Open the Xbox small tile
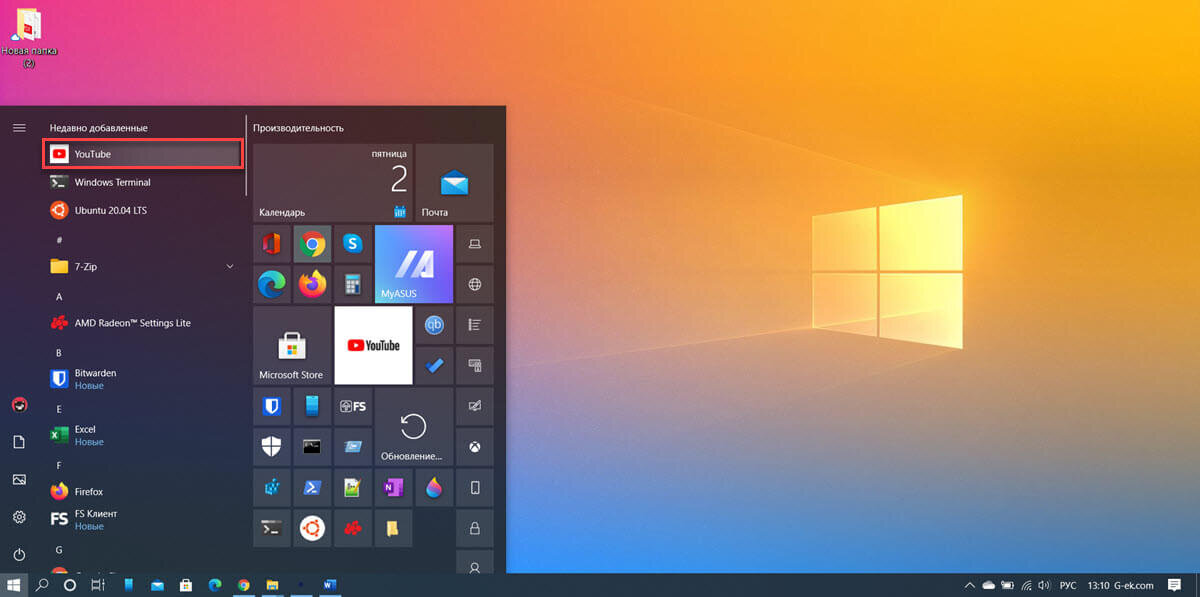The image size is (1200, 597). pos(475,447)
